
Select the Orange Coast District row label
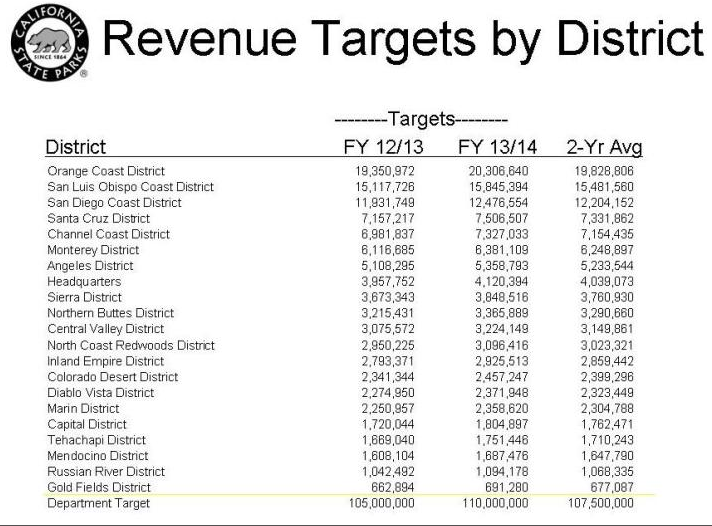point(106,171)
